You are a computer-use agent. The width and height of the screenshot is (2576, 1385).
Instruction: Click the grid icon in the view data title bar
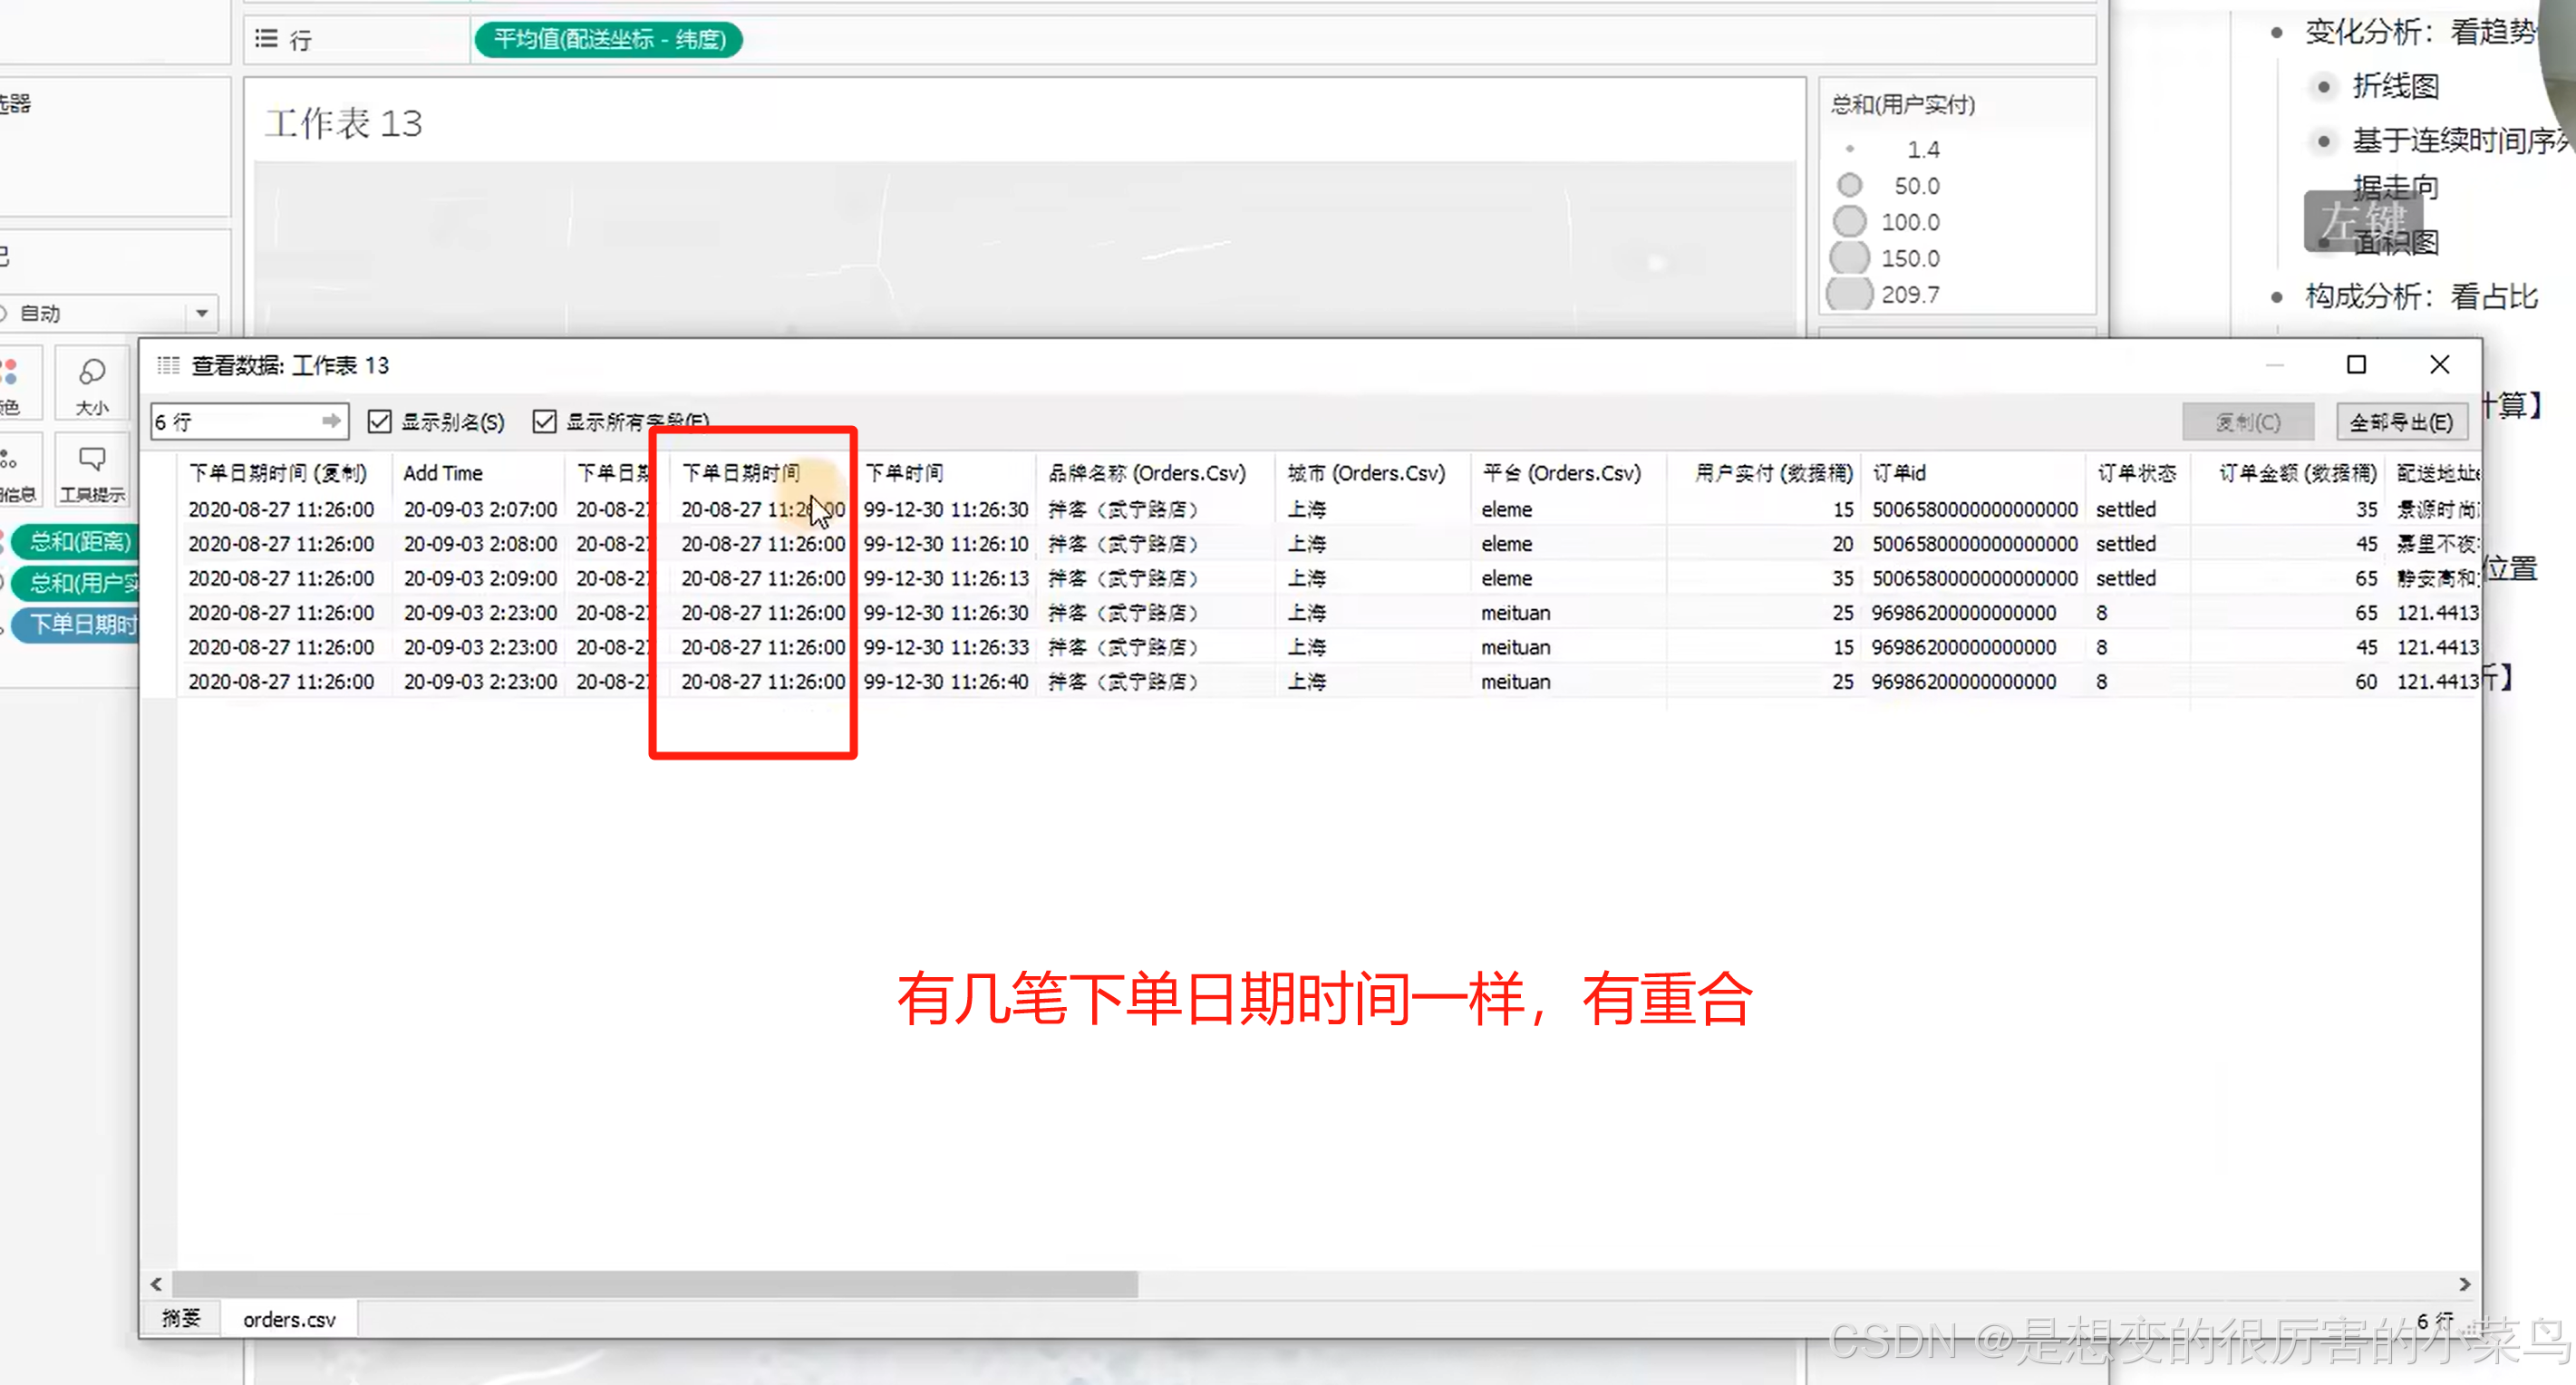[168, 365]
